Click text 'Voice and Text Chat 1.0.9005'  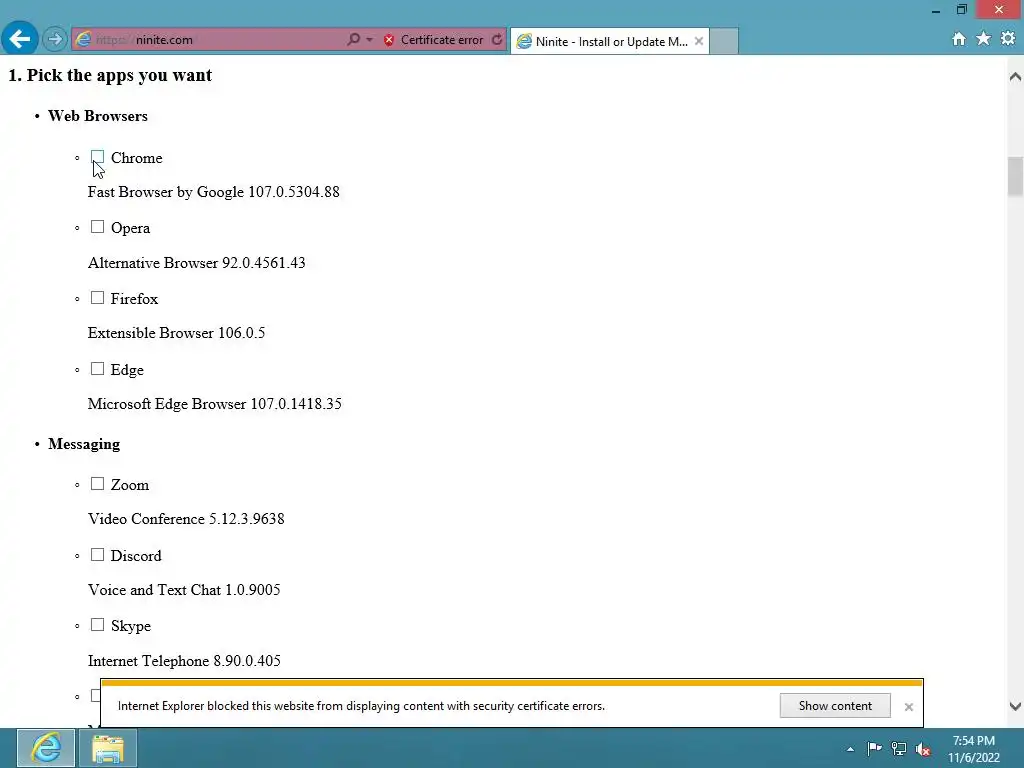(184, 590)
